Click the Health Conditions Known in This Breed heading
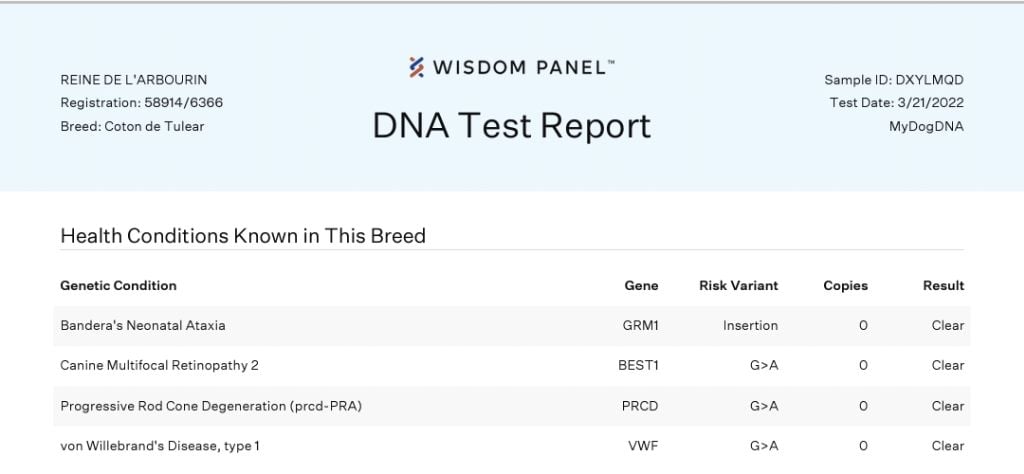Viewport: 1024px width, 474px height. pyautogui.click(x=243, y=236)
